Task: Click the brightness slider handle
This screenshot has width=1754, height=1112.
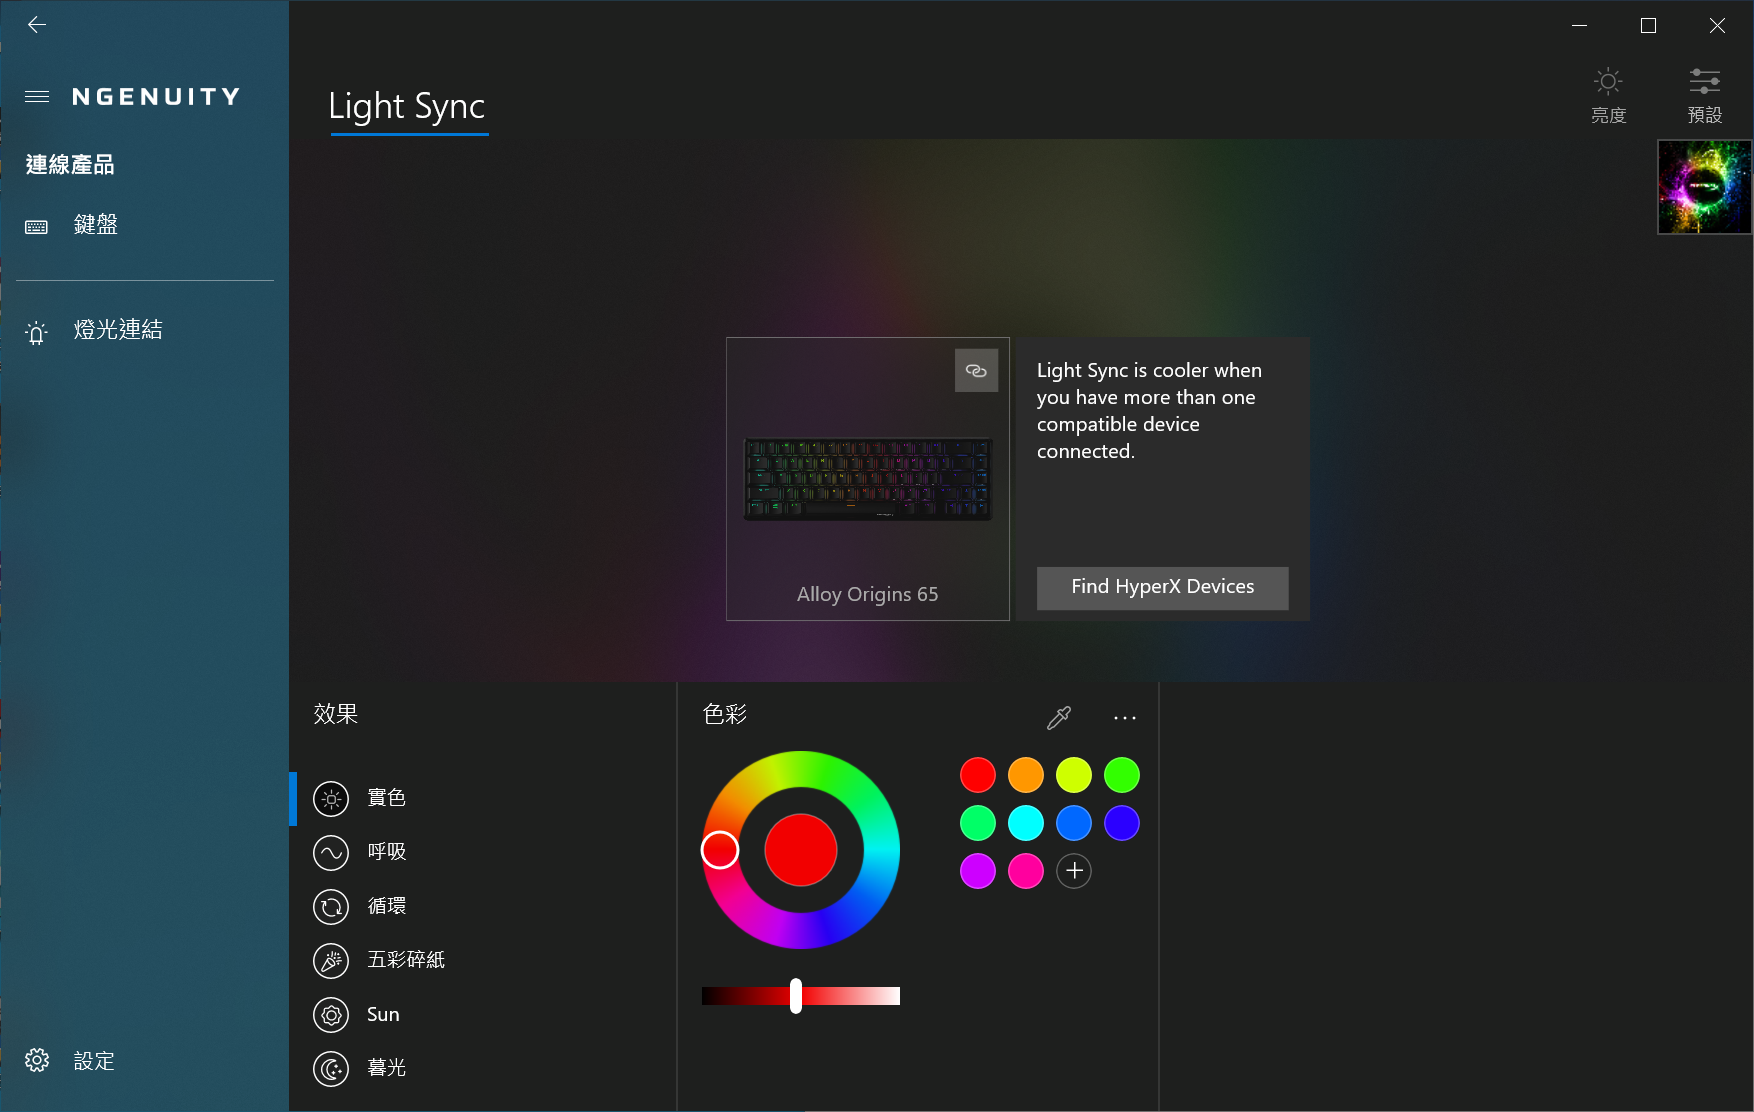Action: 796,996
